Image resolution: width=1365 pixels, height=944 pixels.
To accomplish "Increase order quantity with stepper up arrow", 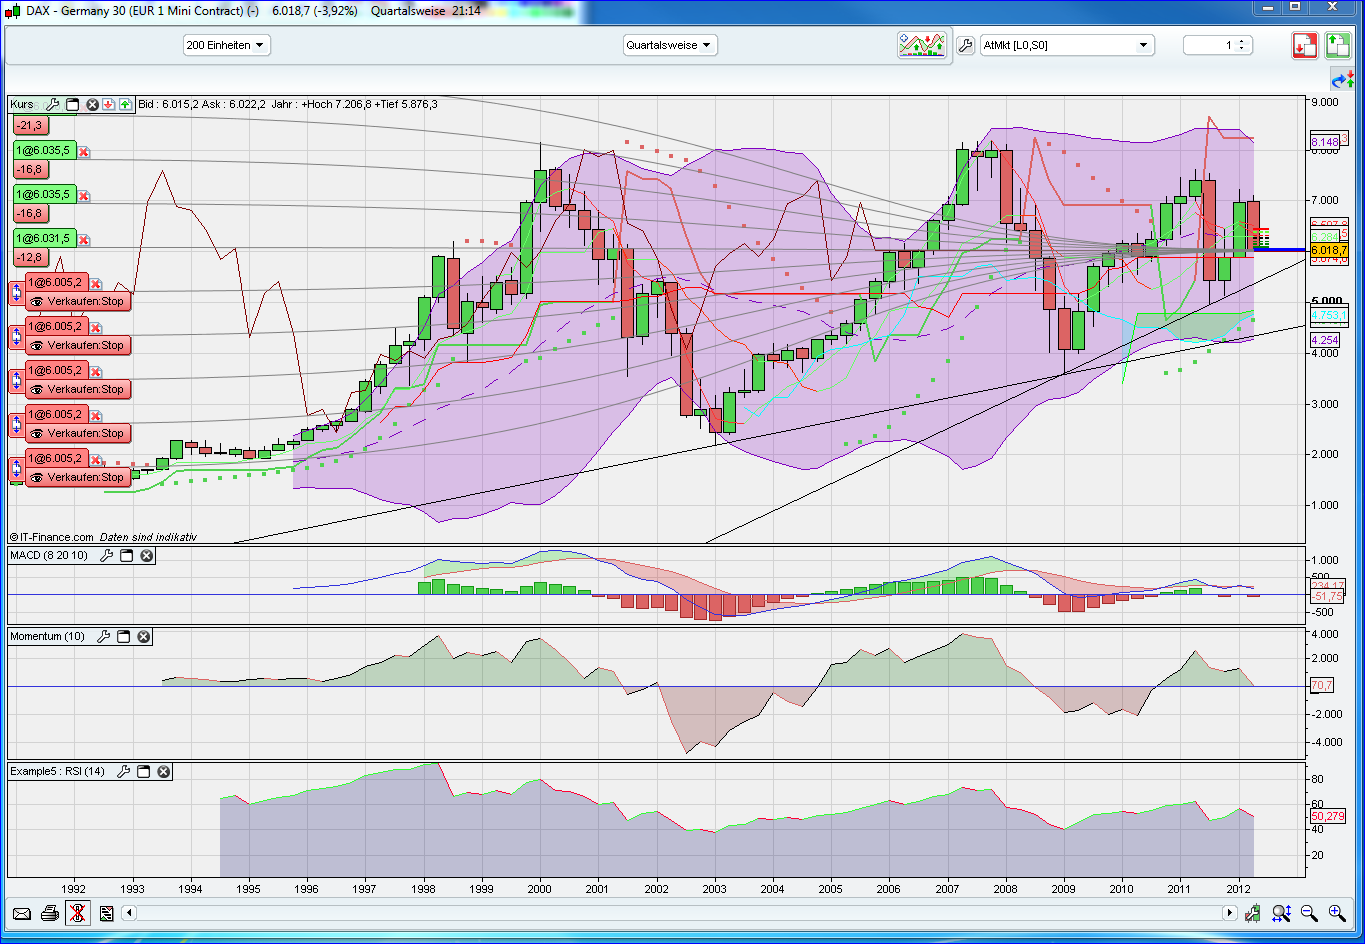I will (x=1242, y=41).
